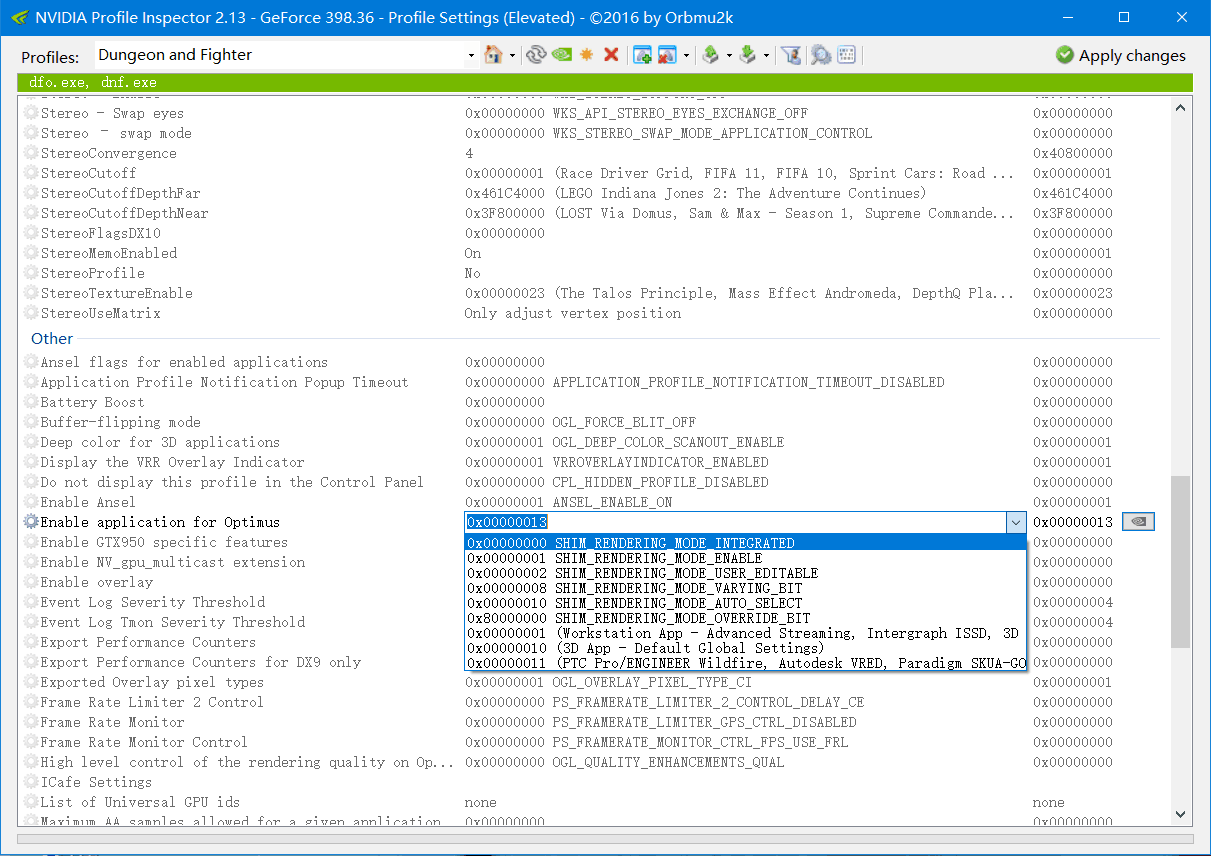Click gear icon beside StereoConvergence
Viewport: 1211px width, 856px height.
pos(31,153)
